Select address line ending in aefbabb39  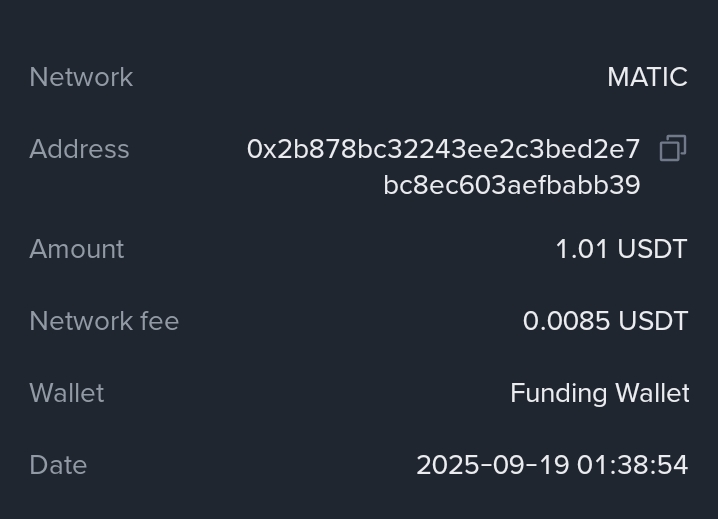coord(511,185)
